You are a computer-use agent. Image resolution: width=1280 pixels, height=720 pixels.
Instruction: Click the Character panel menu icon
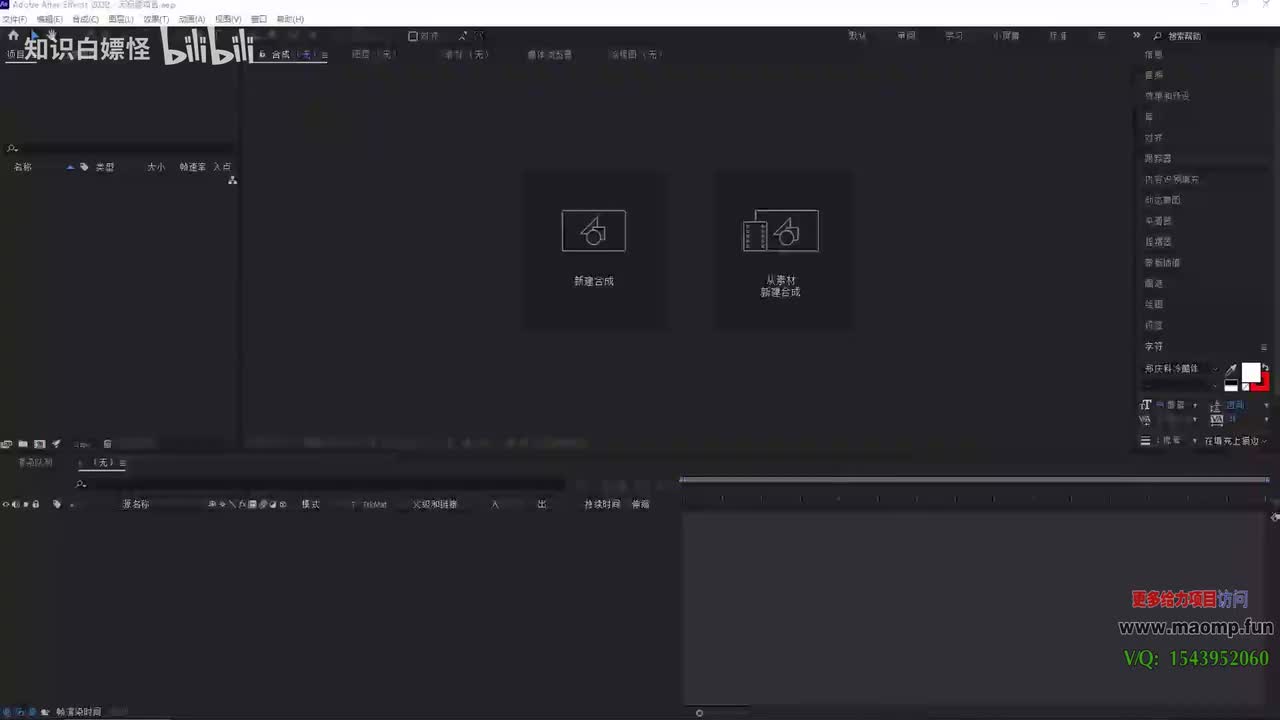1263,347
